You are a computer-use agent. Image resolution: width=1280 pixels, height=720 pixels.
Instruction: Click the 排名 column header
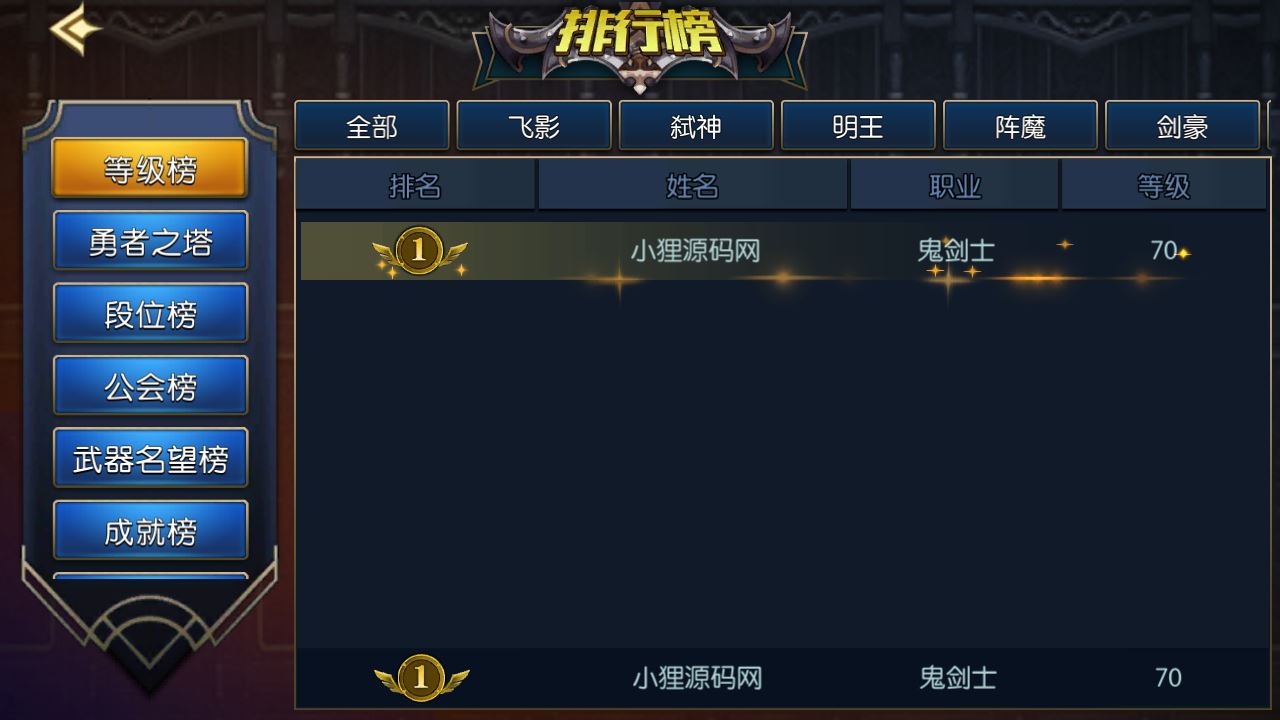[x=415, y=185]
